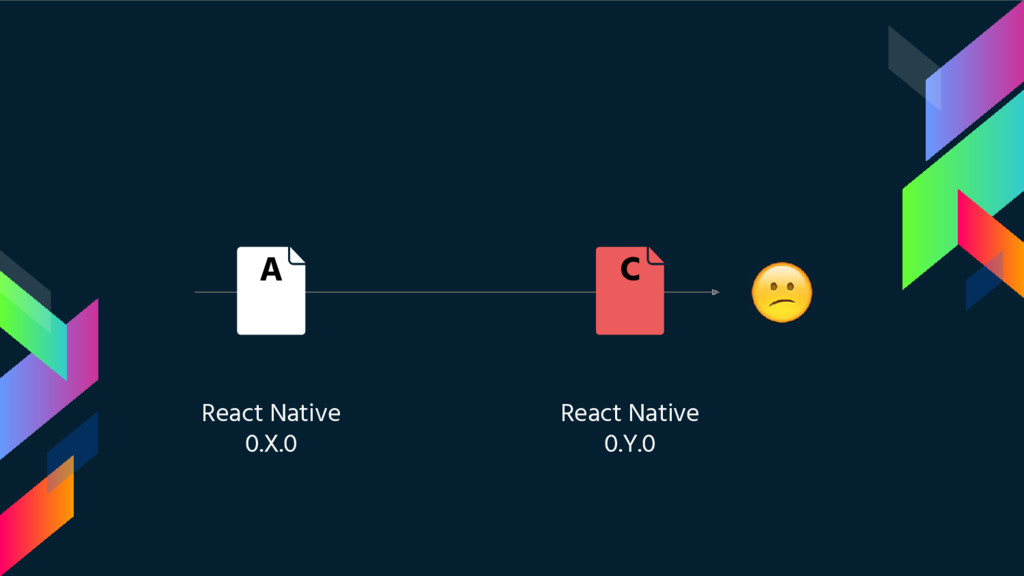Select the confused face emoji

(782, 293)
